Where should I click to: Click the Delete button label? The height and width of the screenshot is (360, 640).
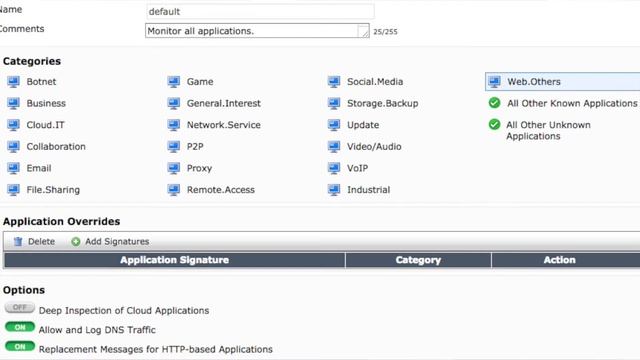click(x=41, y=242)
